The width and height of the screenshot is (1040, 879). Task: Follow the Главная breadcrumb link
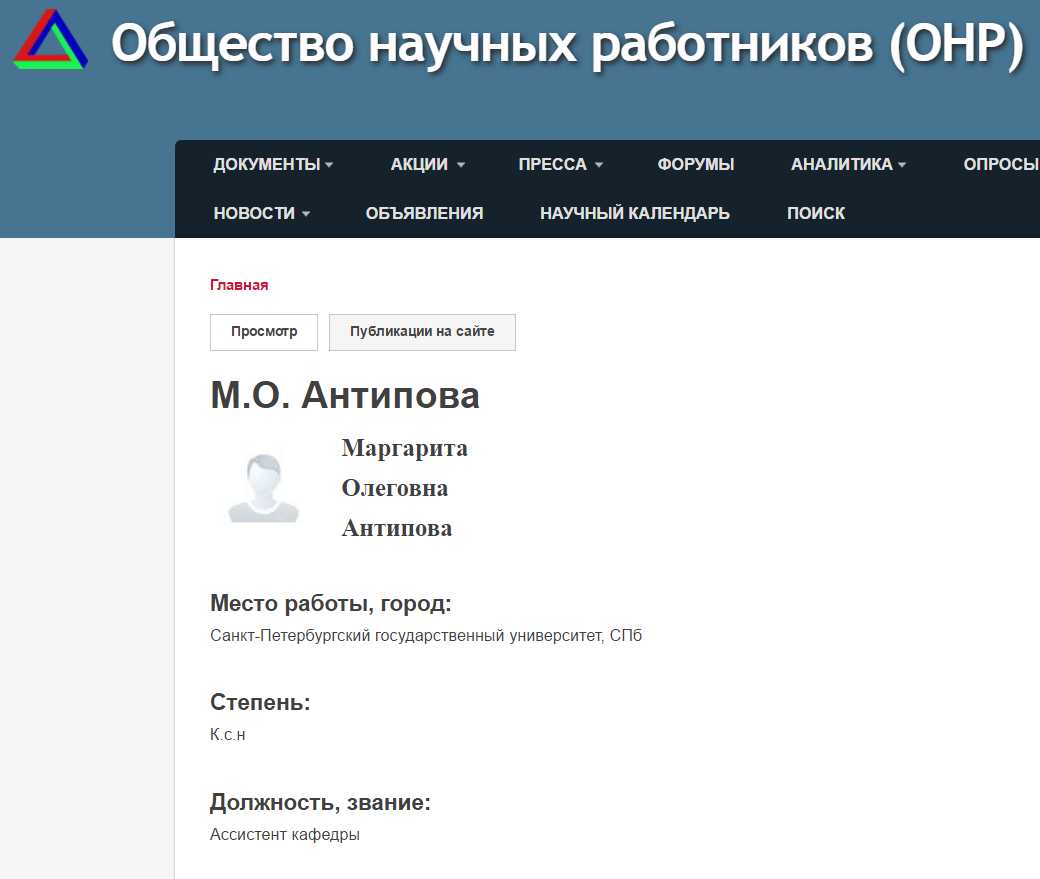pos(239,285)
